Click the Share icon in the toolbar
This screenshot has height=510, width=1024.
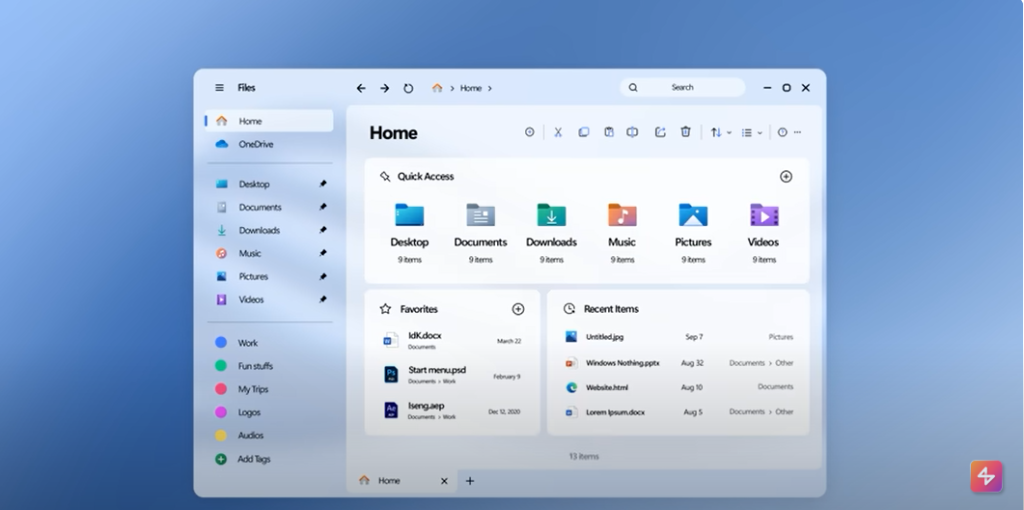pyautogui.click(x=660, y=132)
